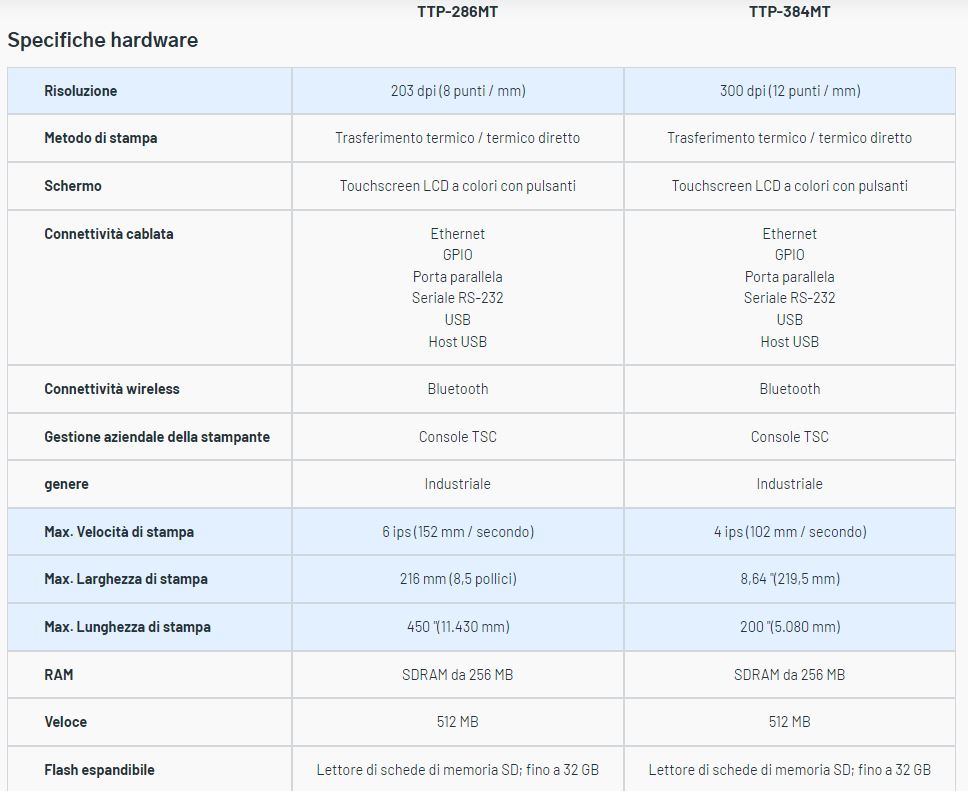Select the Risoluzione row label
968x791 pixels.
click(81, 91)
